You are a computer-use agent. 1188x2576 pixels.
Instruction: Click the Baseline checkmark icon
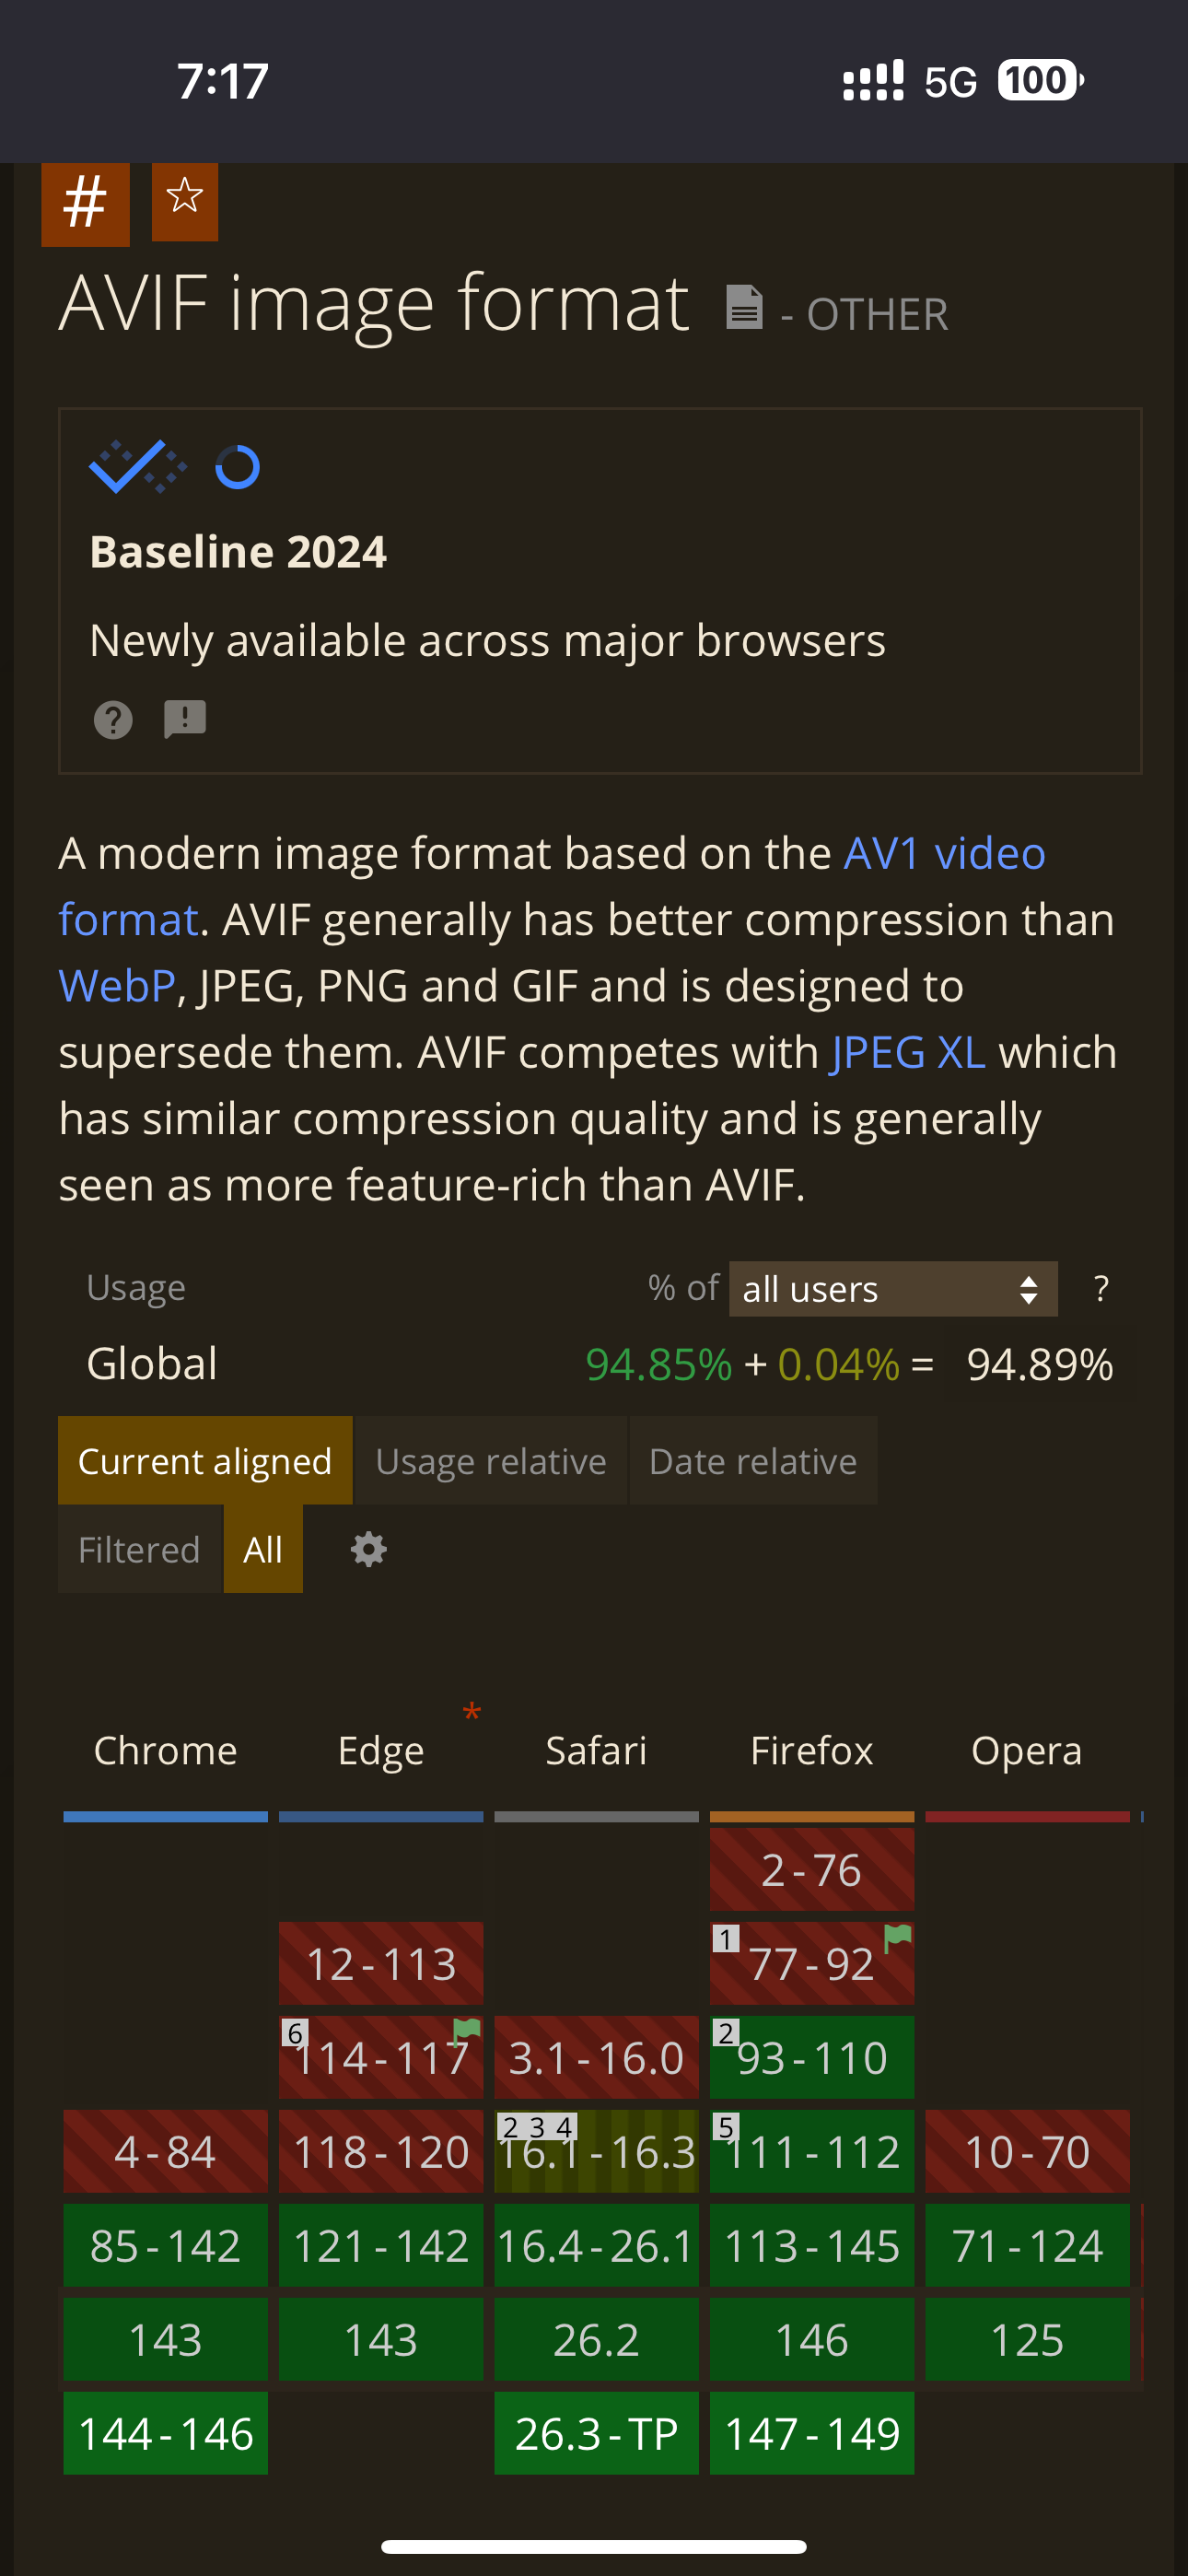136,466
